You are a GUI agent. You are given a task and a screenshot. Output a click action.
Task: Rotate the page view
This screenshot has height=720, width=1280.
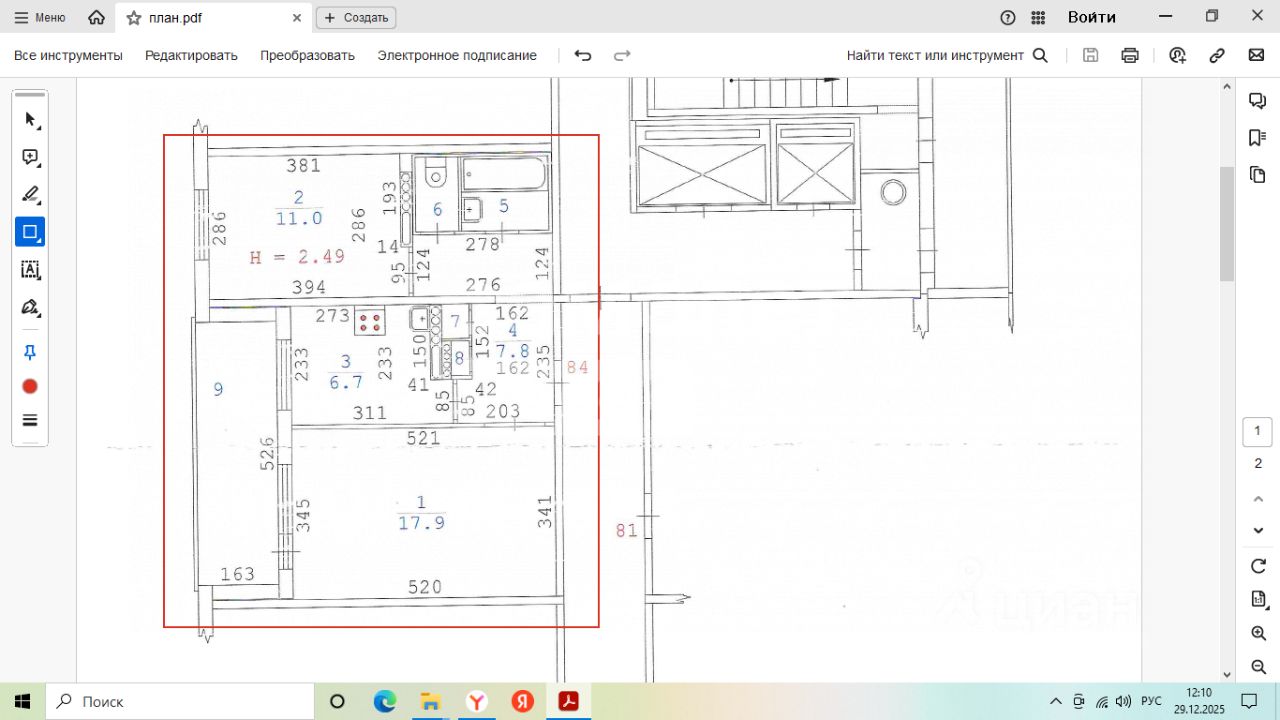pos(1258,566)
